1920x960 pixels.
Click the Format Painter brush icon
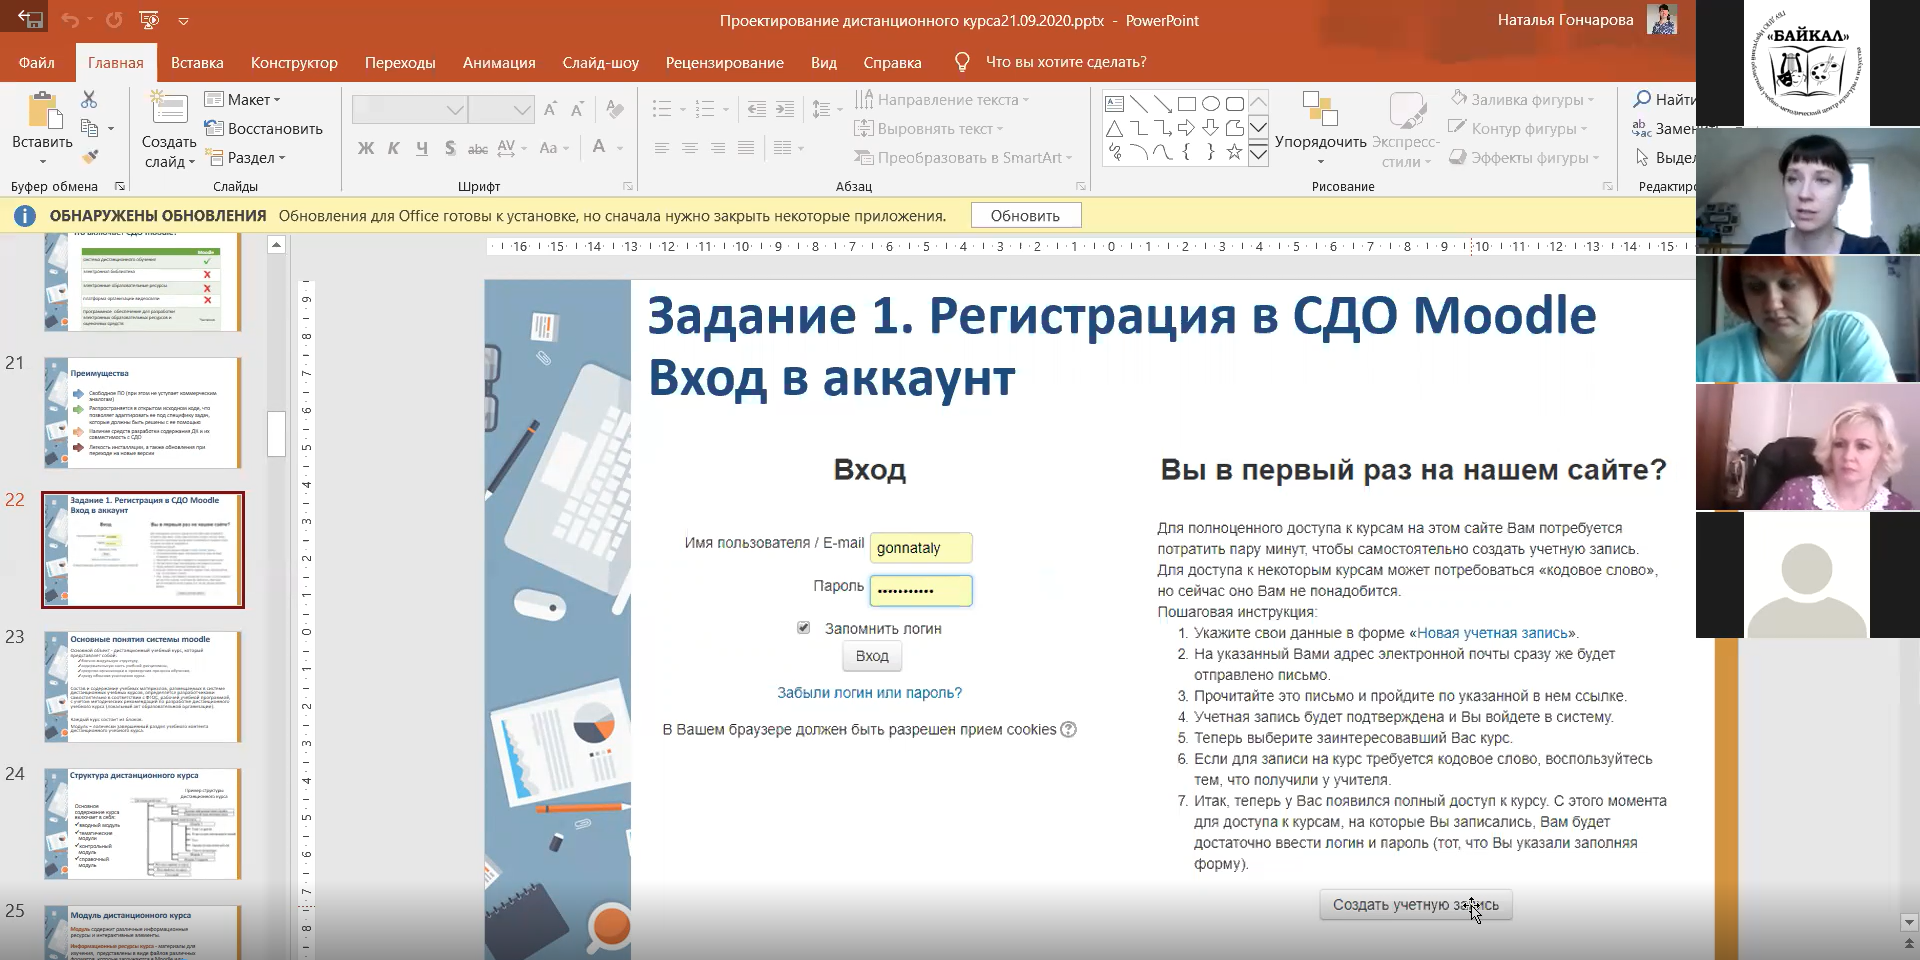[90, 157]
